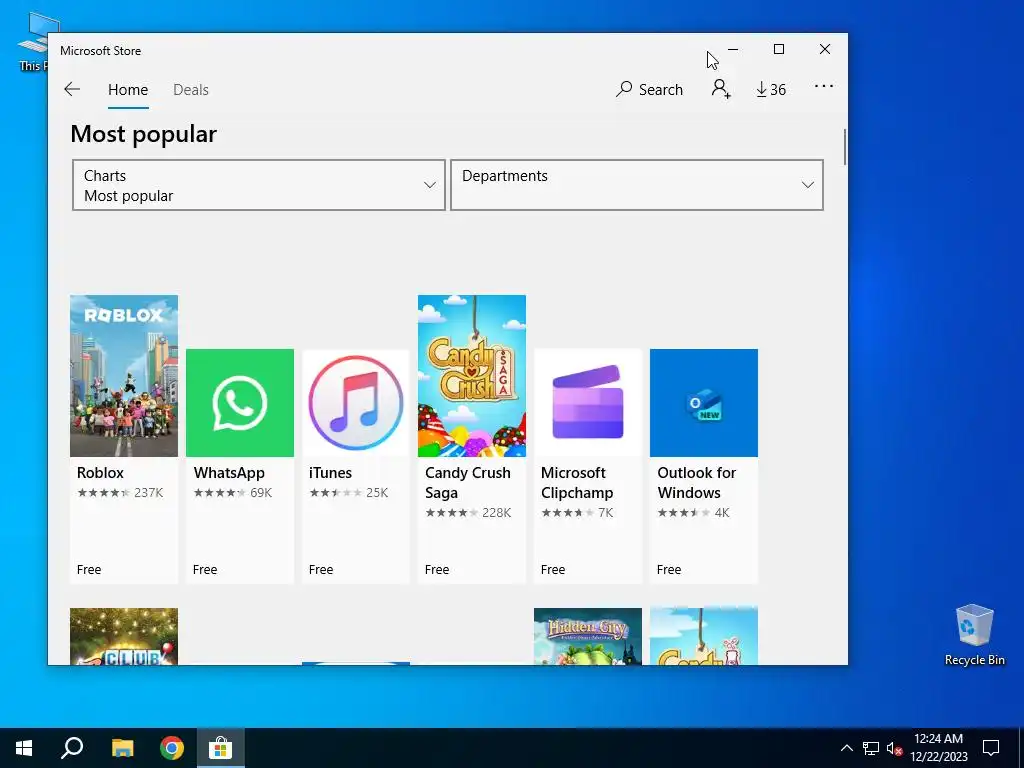Screen dimensions: 1024x768
Task: Open the WhatsApp app icon tile
Action: click(240, 403)
